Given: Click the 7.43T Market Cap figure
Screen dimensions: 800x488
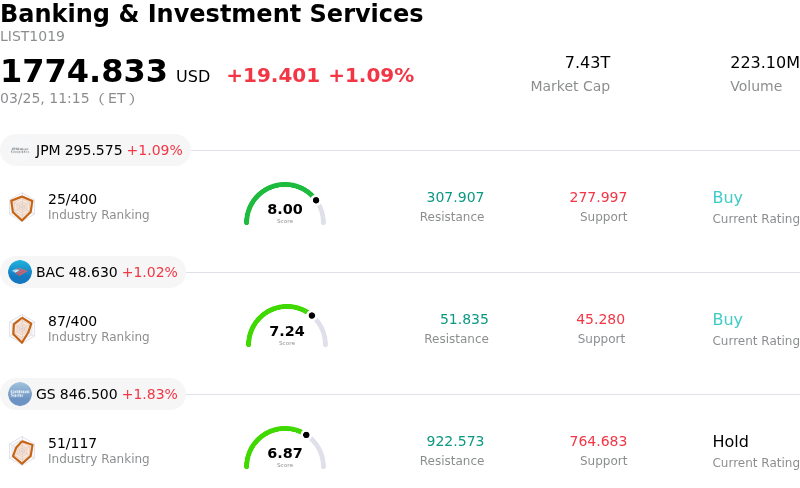Looking at the screenshot, I should coord(587,63).
